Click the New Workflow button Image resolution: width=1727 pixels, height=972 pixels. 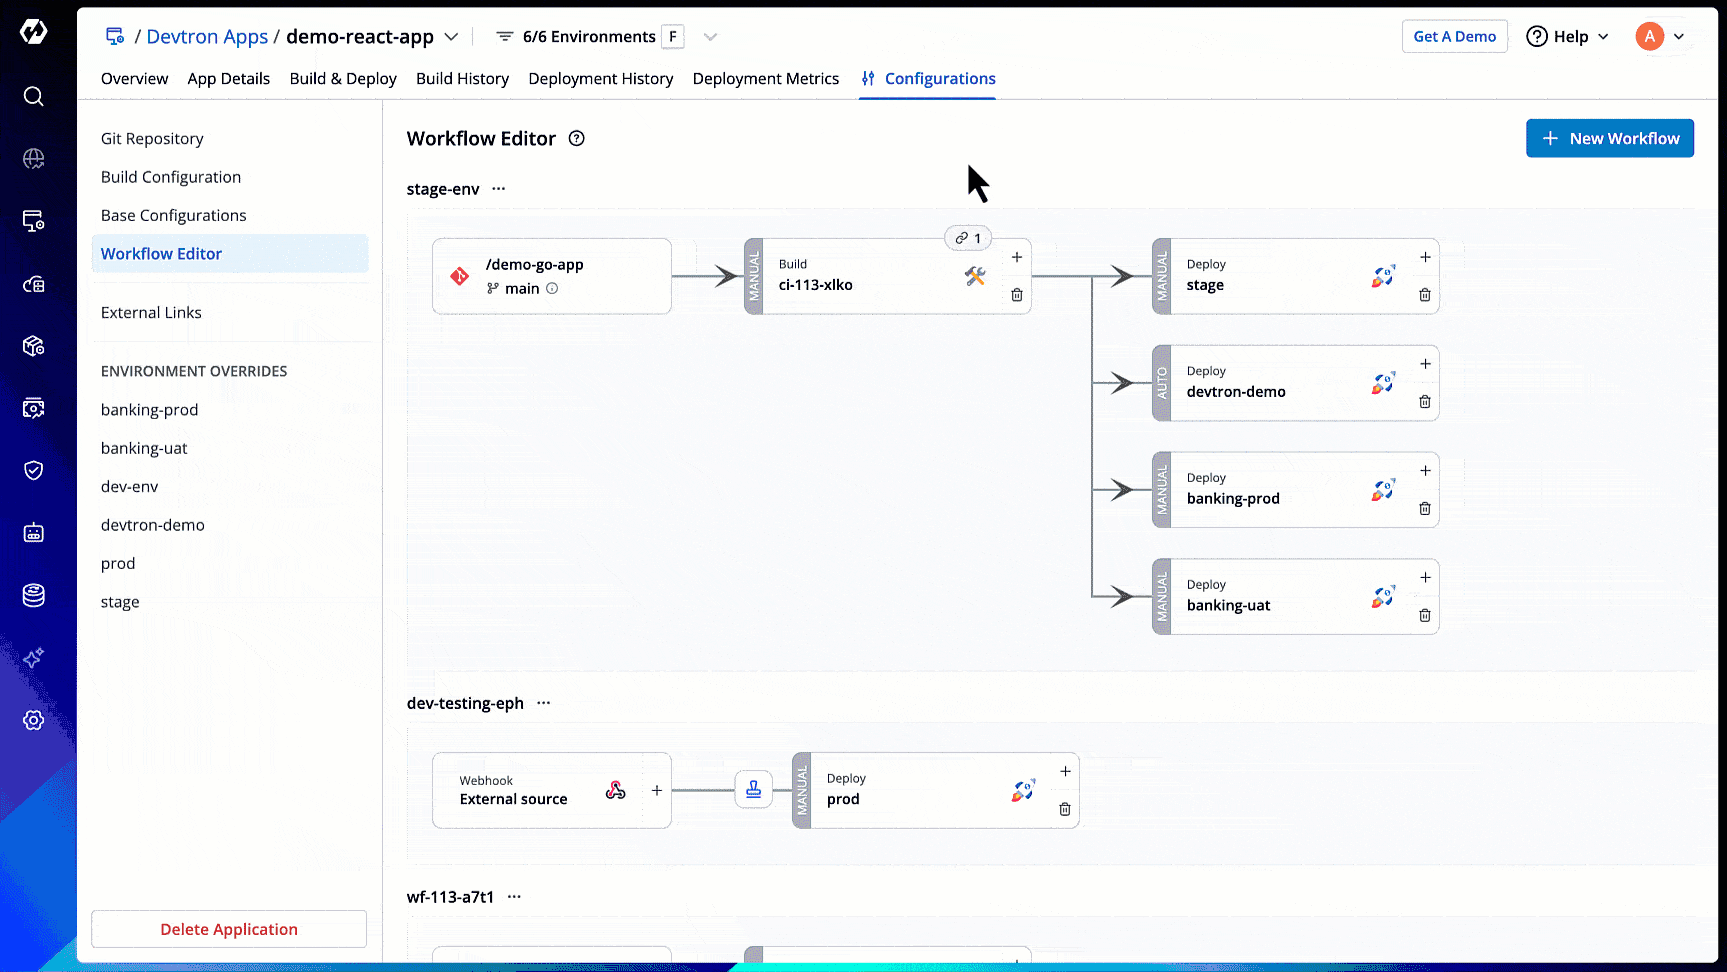pos(1609,139)
